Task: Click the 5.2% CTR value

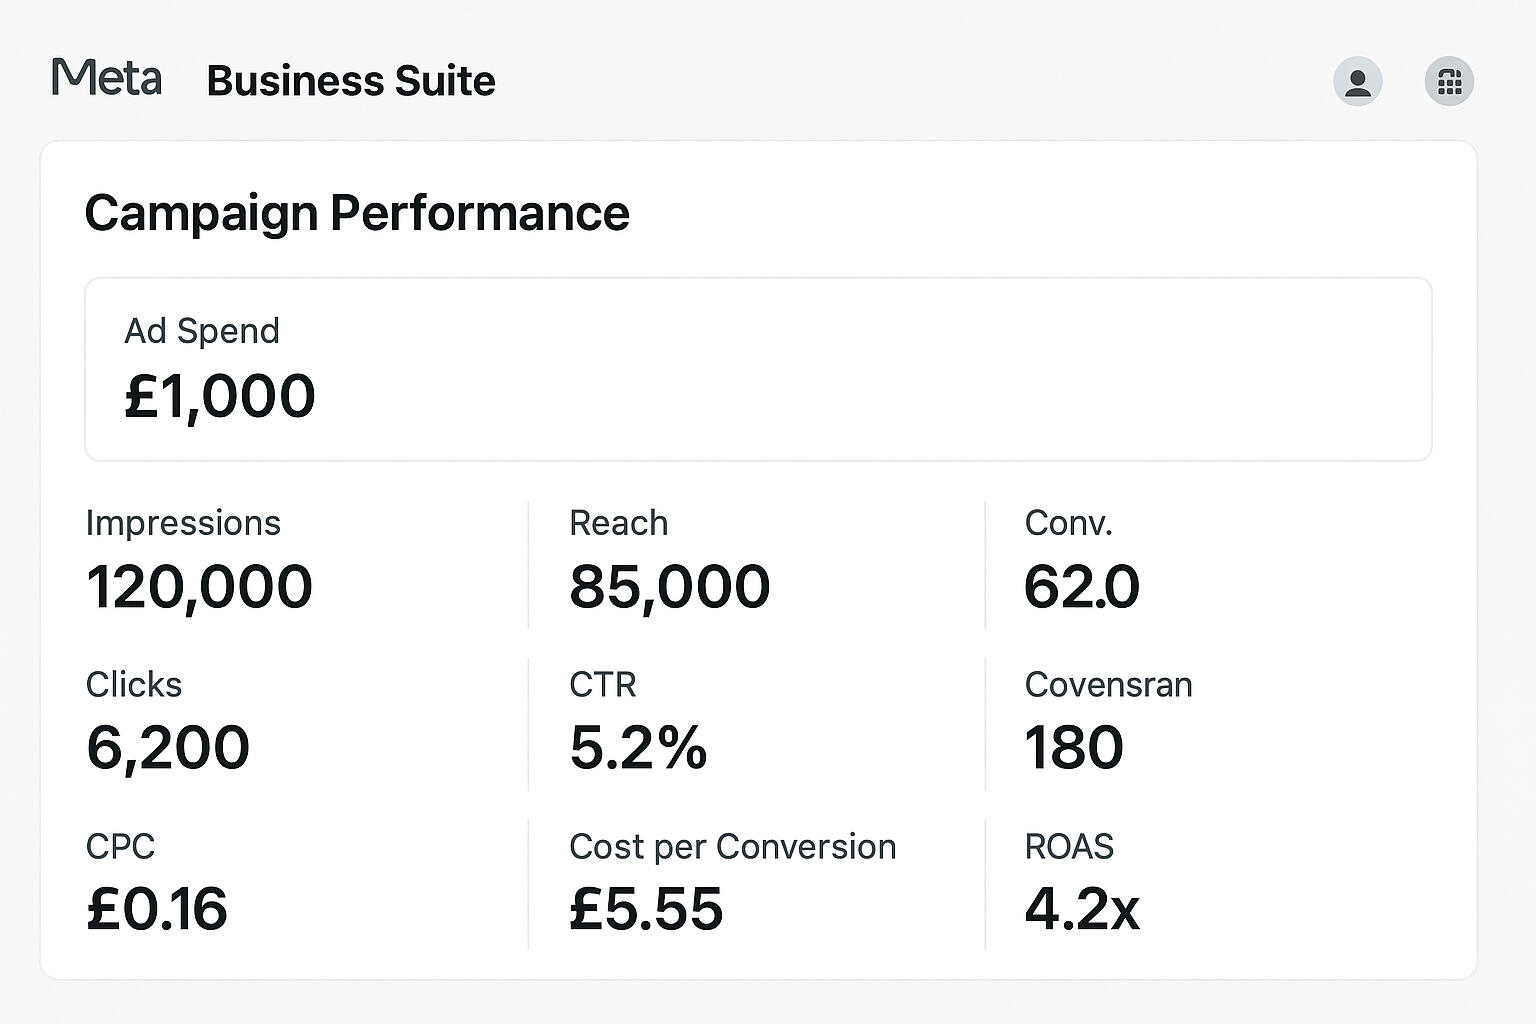Action: (638, 748)
